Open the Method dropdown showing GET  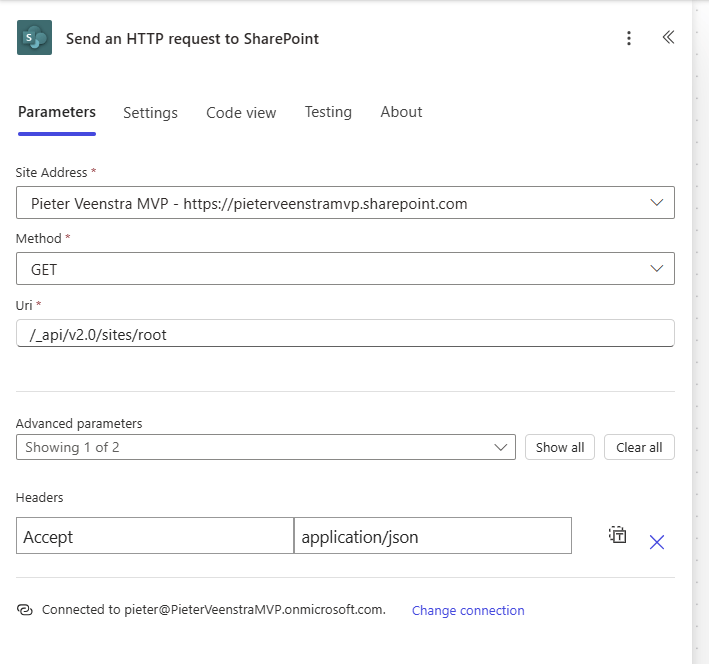345,269
